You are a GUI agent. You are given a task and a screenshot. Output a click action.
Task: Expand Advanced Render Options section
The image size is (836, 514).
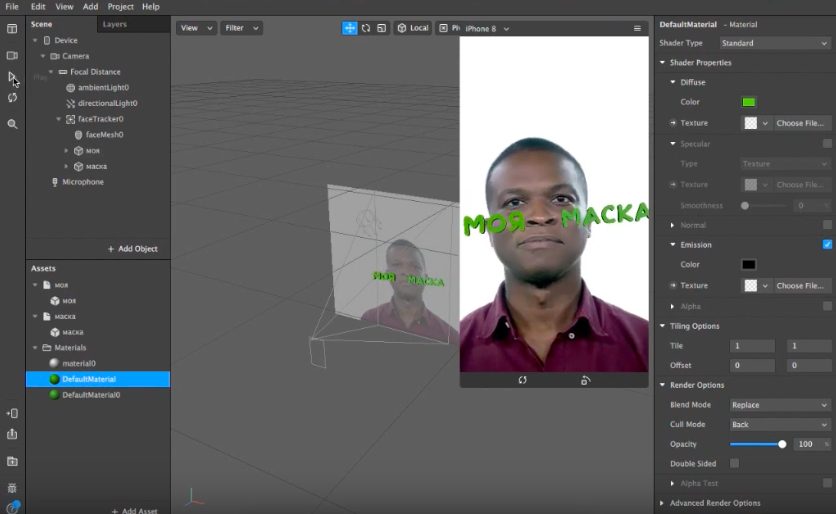click(x=662, y=503)
